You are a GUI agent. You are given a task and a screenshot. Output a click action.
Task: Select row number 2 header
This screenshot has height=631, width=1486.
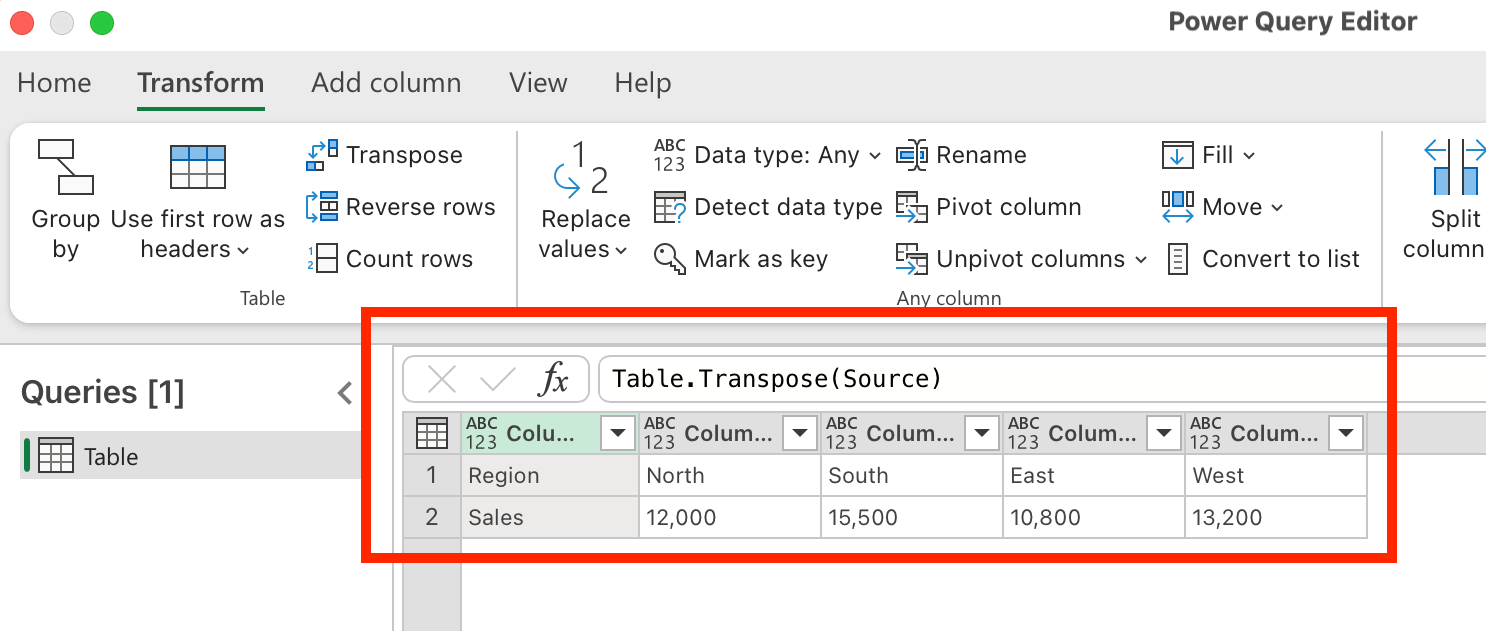[x=432, y=518]
